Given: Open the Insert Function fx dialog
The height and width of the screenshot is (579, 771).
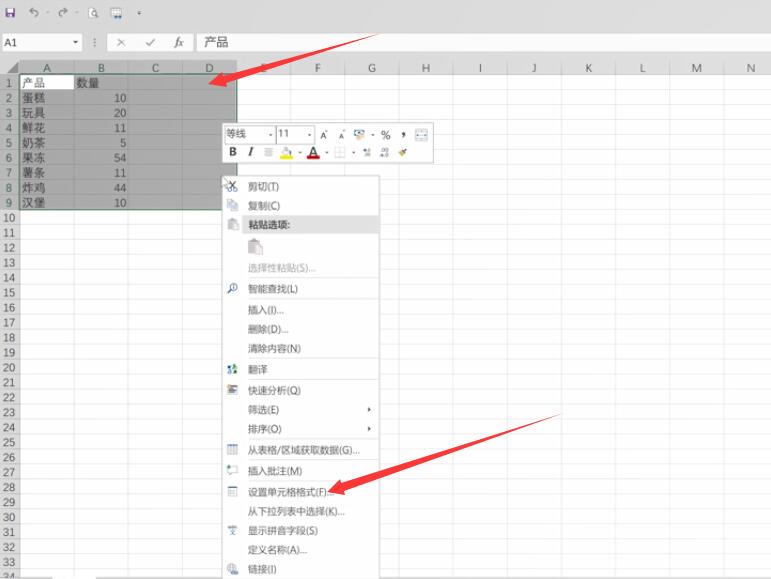Looking at the screenshot, I should pos(179,43).
